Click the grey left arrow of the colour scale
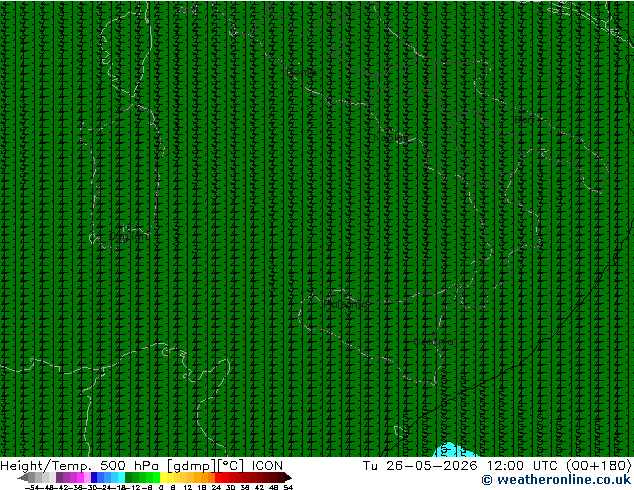 coord(22,478)
